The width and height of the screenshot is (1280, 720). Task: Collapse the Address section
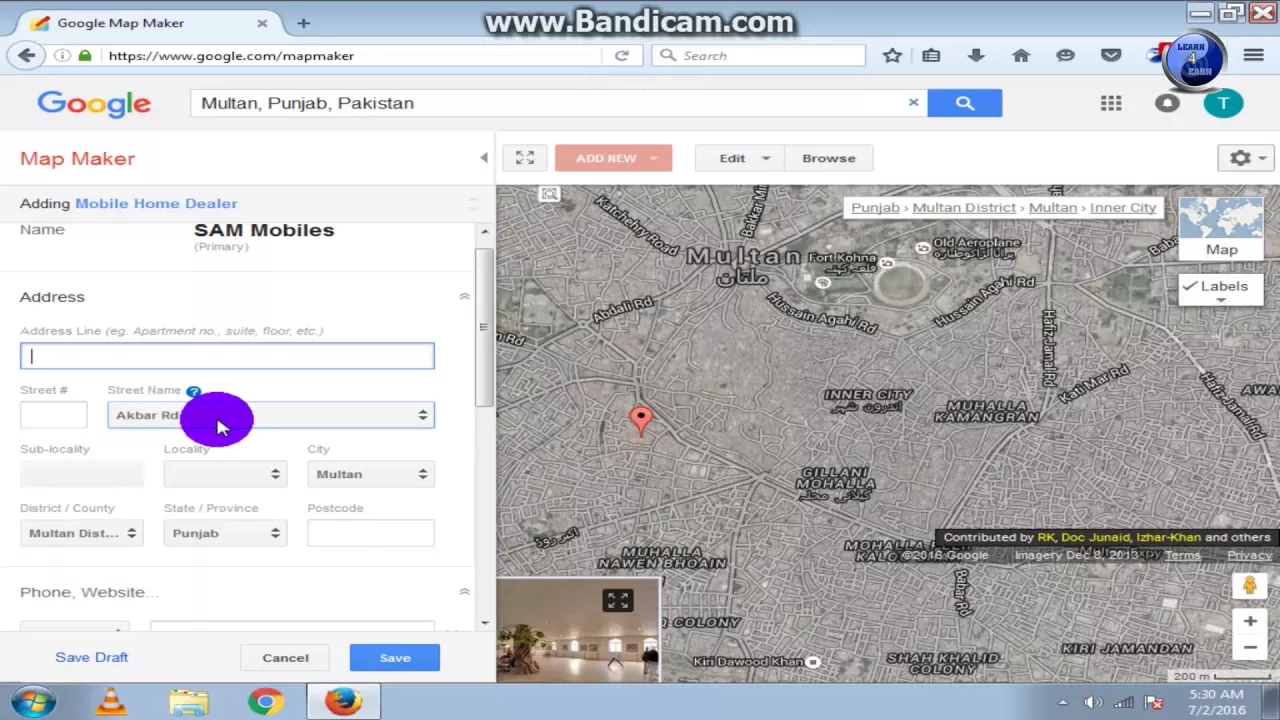click(x=464, y=297)
